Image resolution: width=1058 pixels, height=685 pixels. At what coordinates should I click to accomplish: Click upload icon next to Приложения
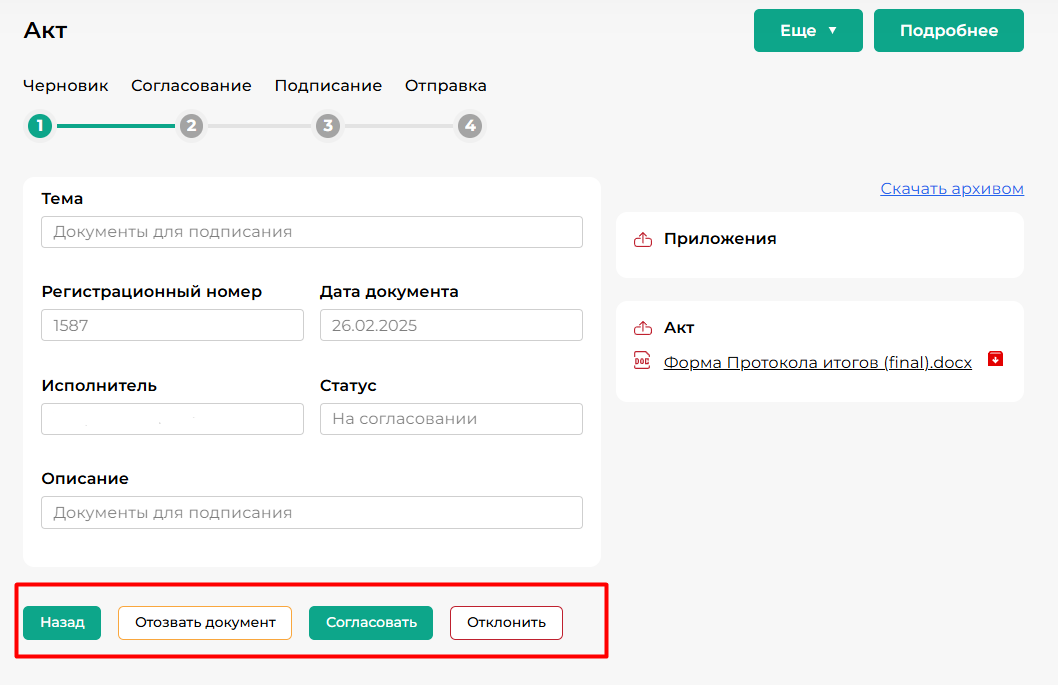coord(642,240)
